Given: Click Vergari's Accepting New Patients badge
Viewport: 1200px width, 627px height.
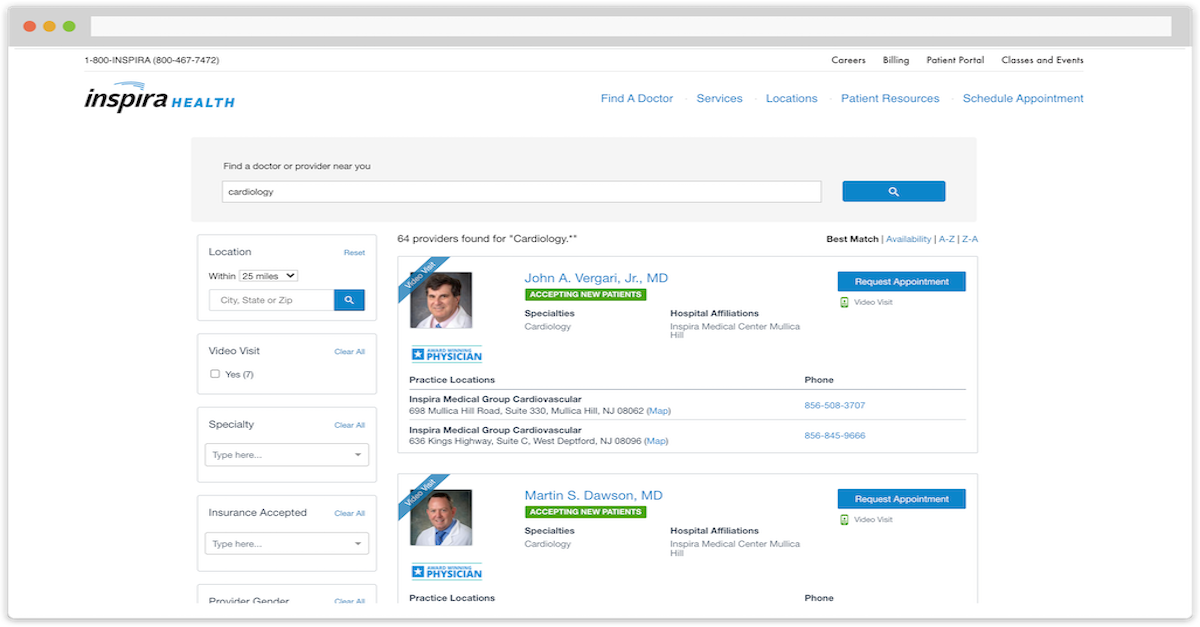Looking at the screenshot, I should [585, 295].
